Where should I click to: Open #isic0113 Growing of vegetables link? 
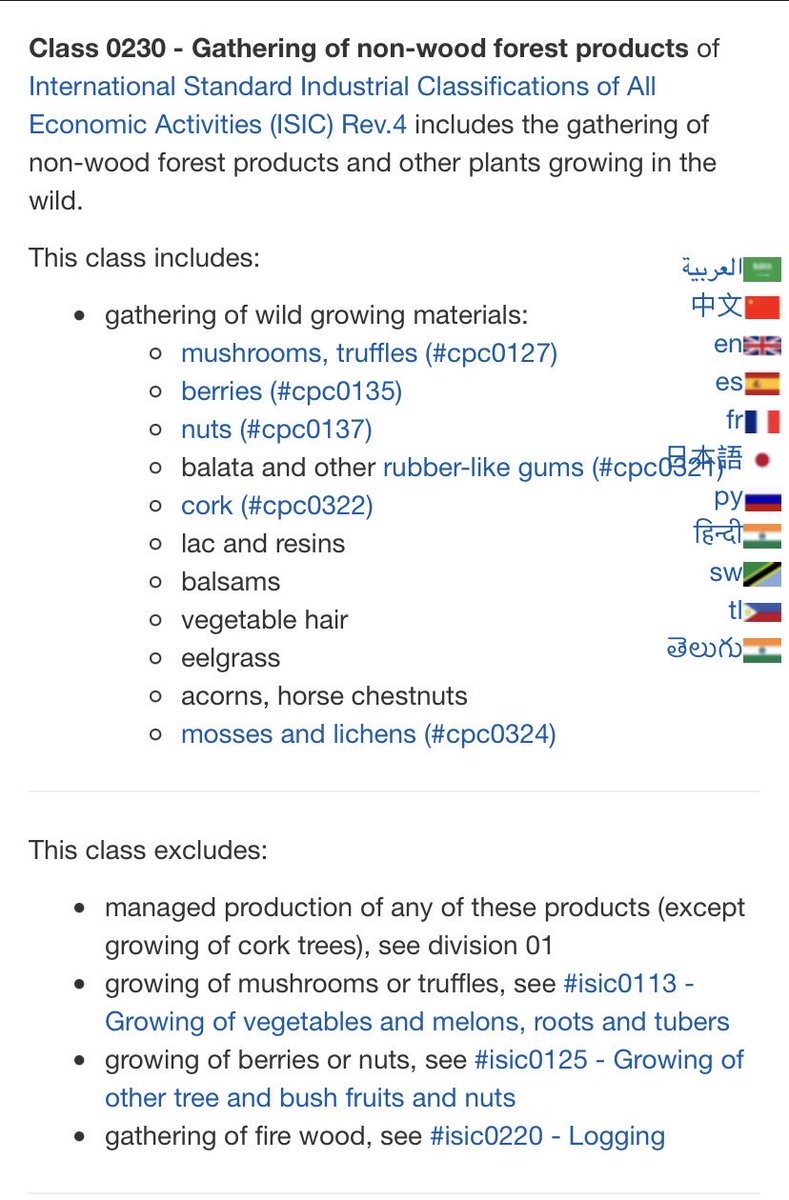tap(418, 1003)
